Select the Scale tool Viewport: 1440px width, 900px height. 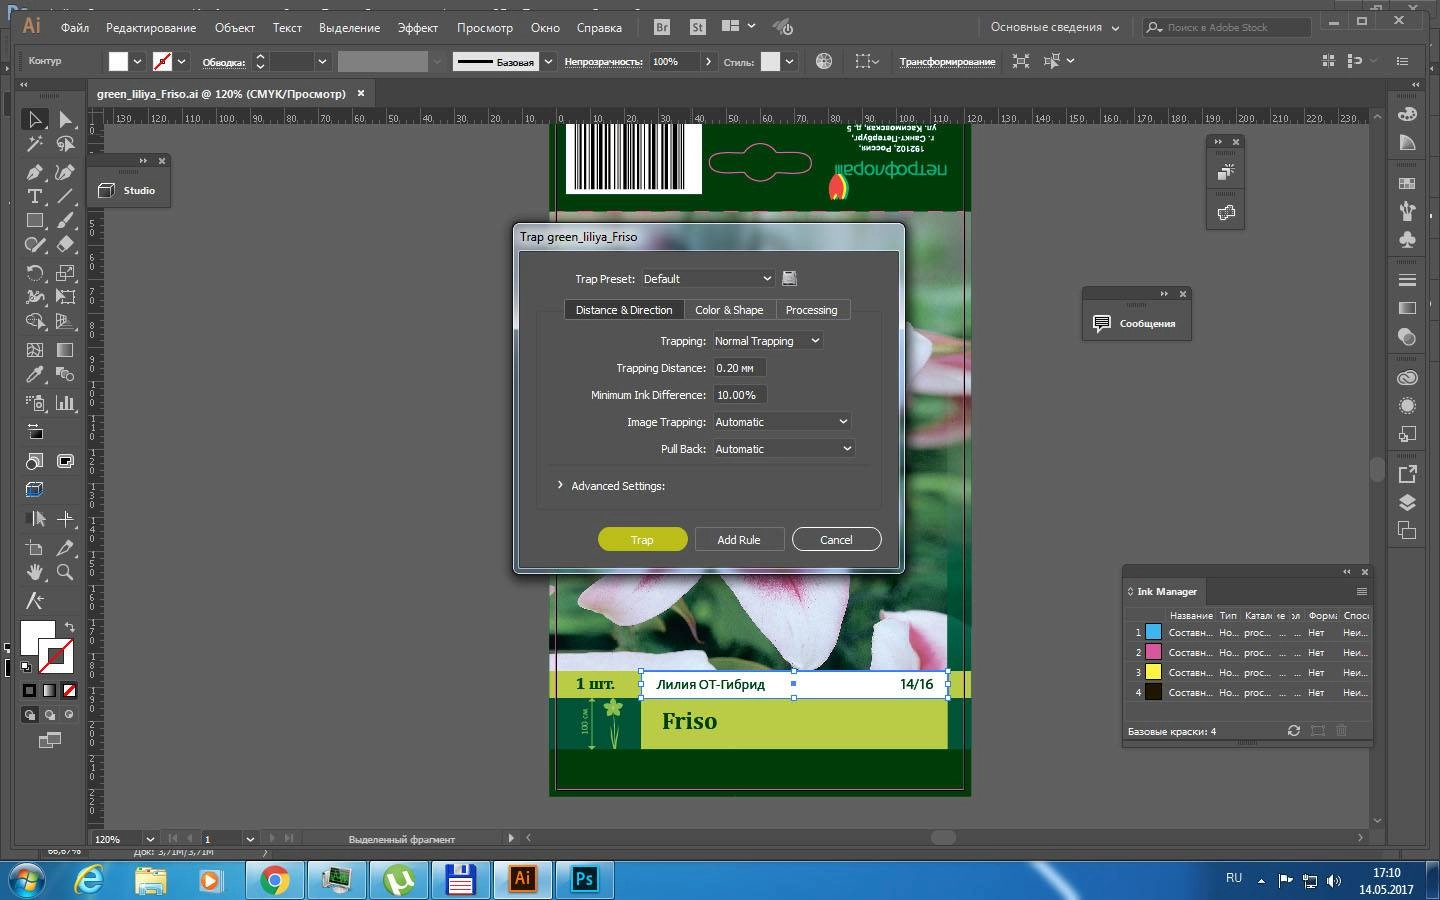pos(65,272)
